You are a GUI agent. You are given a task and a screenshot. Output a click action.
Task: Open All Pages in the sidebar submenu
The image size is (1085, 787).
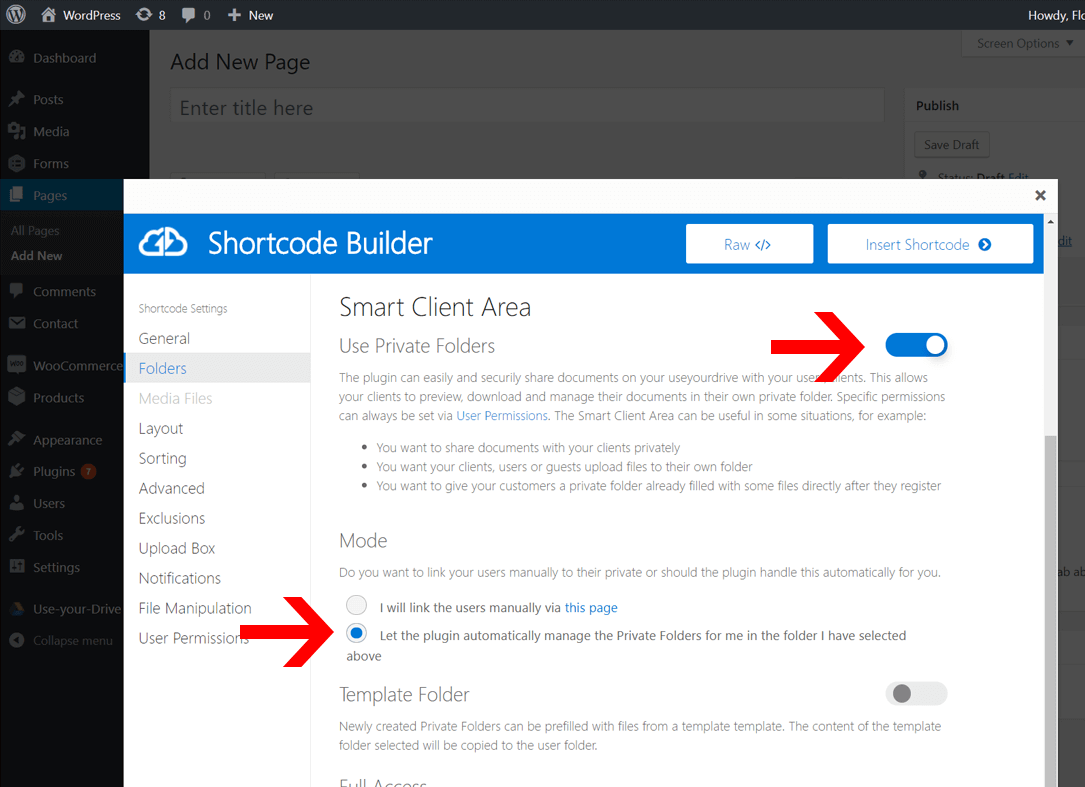point(35,230)
